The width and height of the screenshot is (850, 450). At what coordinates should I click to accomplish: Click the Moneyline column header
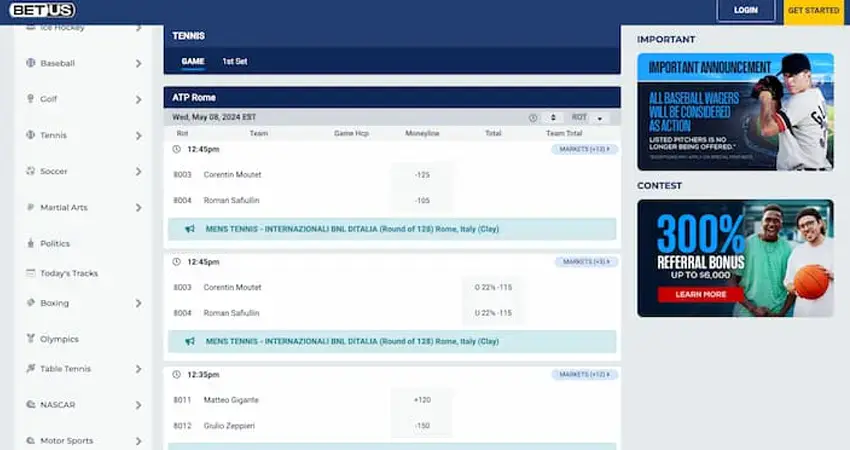(422, 133)
